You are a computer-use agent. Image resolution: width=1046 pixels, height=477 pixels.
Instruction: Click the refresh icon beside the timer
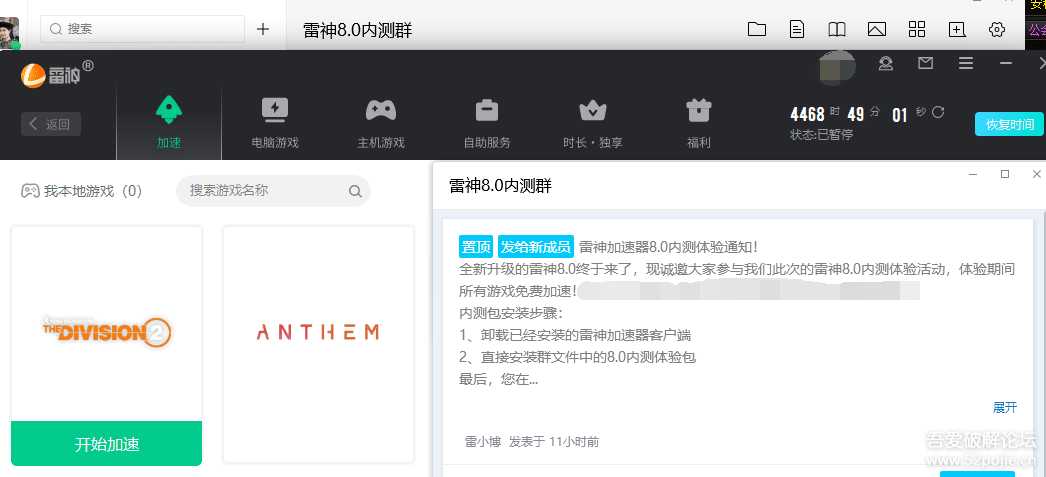(938, 113)
